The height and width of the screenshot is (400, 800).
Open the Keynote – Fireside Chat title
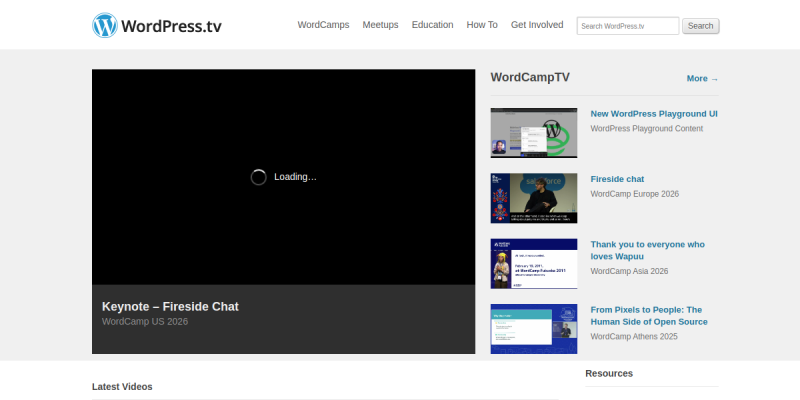[170, 307]
